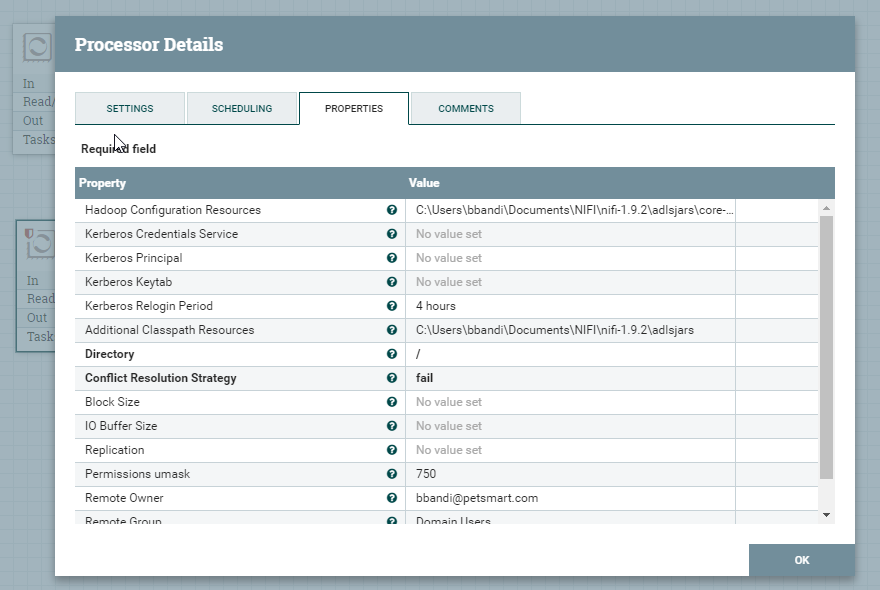The width and height of the screenshot is (880, 590).
Task: Click help icon beside Kerberos Credentials Service
Action: tap(392, 234)
